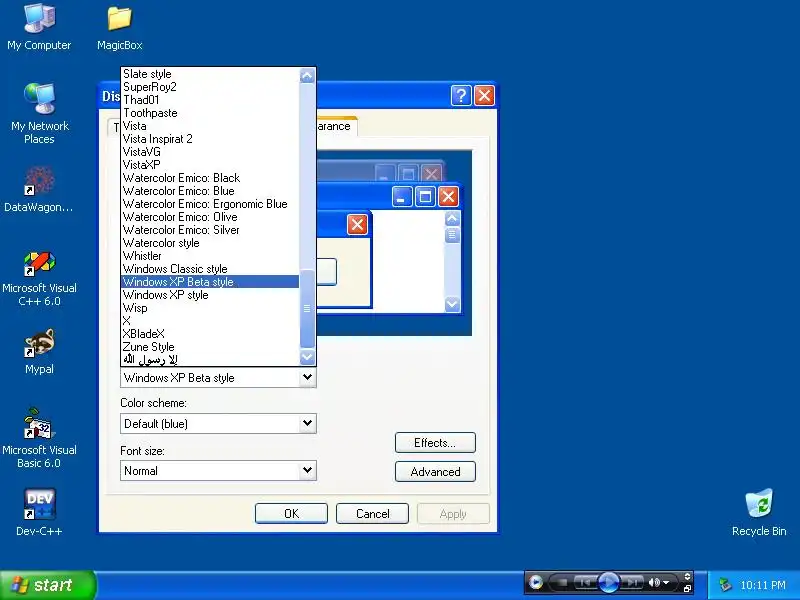This screenshot has width=800, height=600.
Task: Collapse the Windows XP Beta style combo box
Action: point(307,378)
